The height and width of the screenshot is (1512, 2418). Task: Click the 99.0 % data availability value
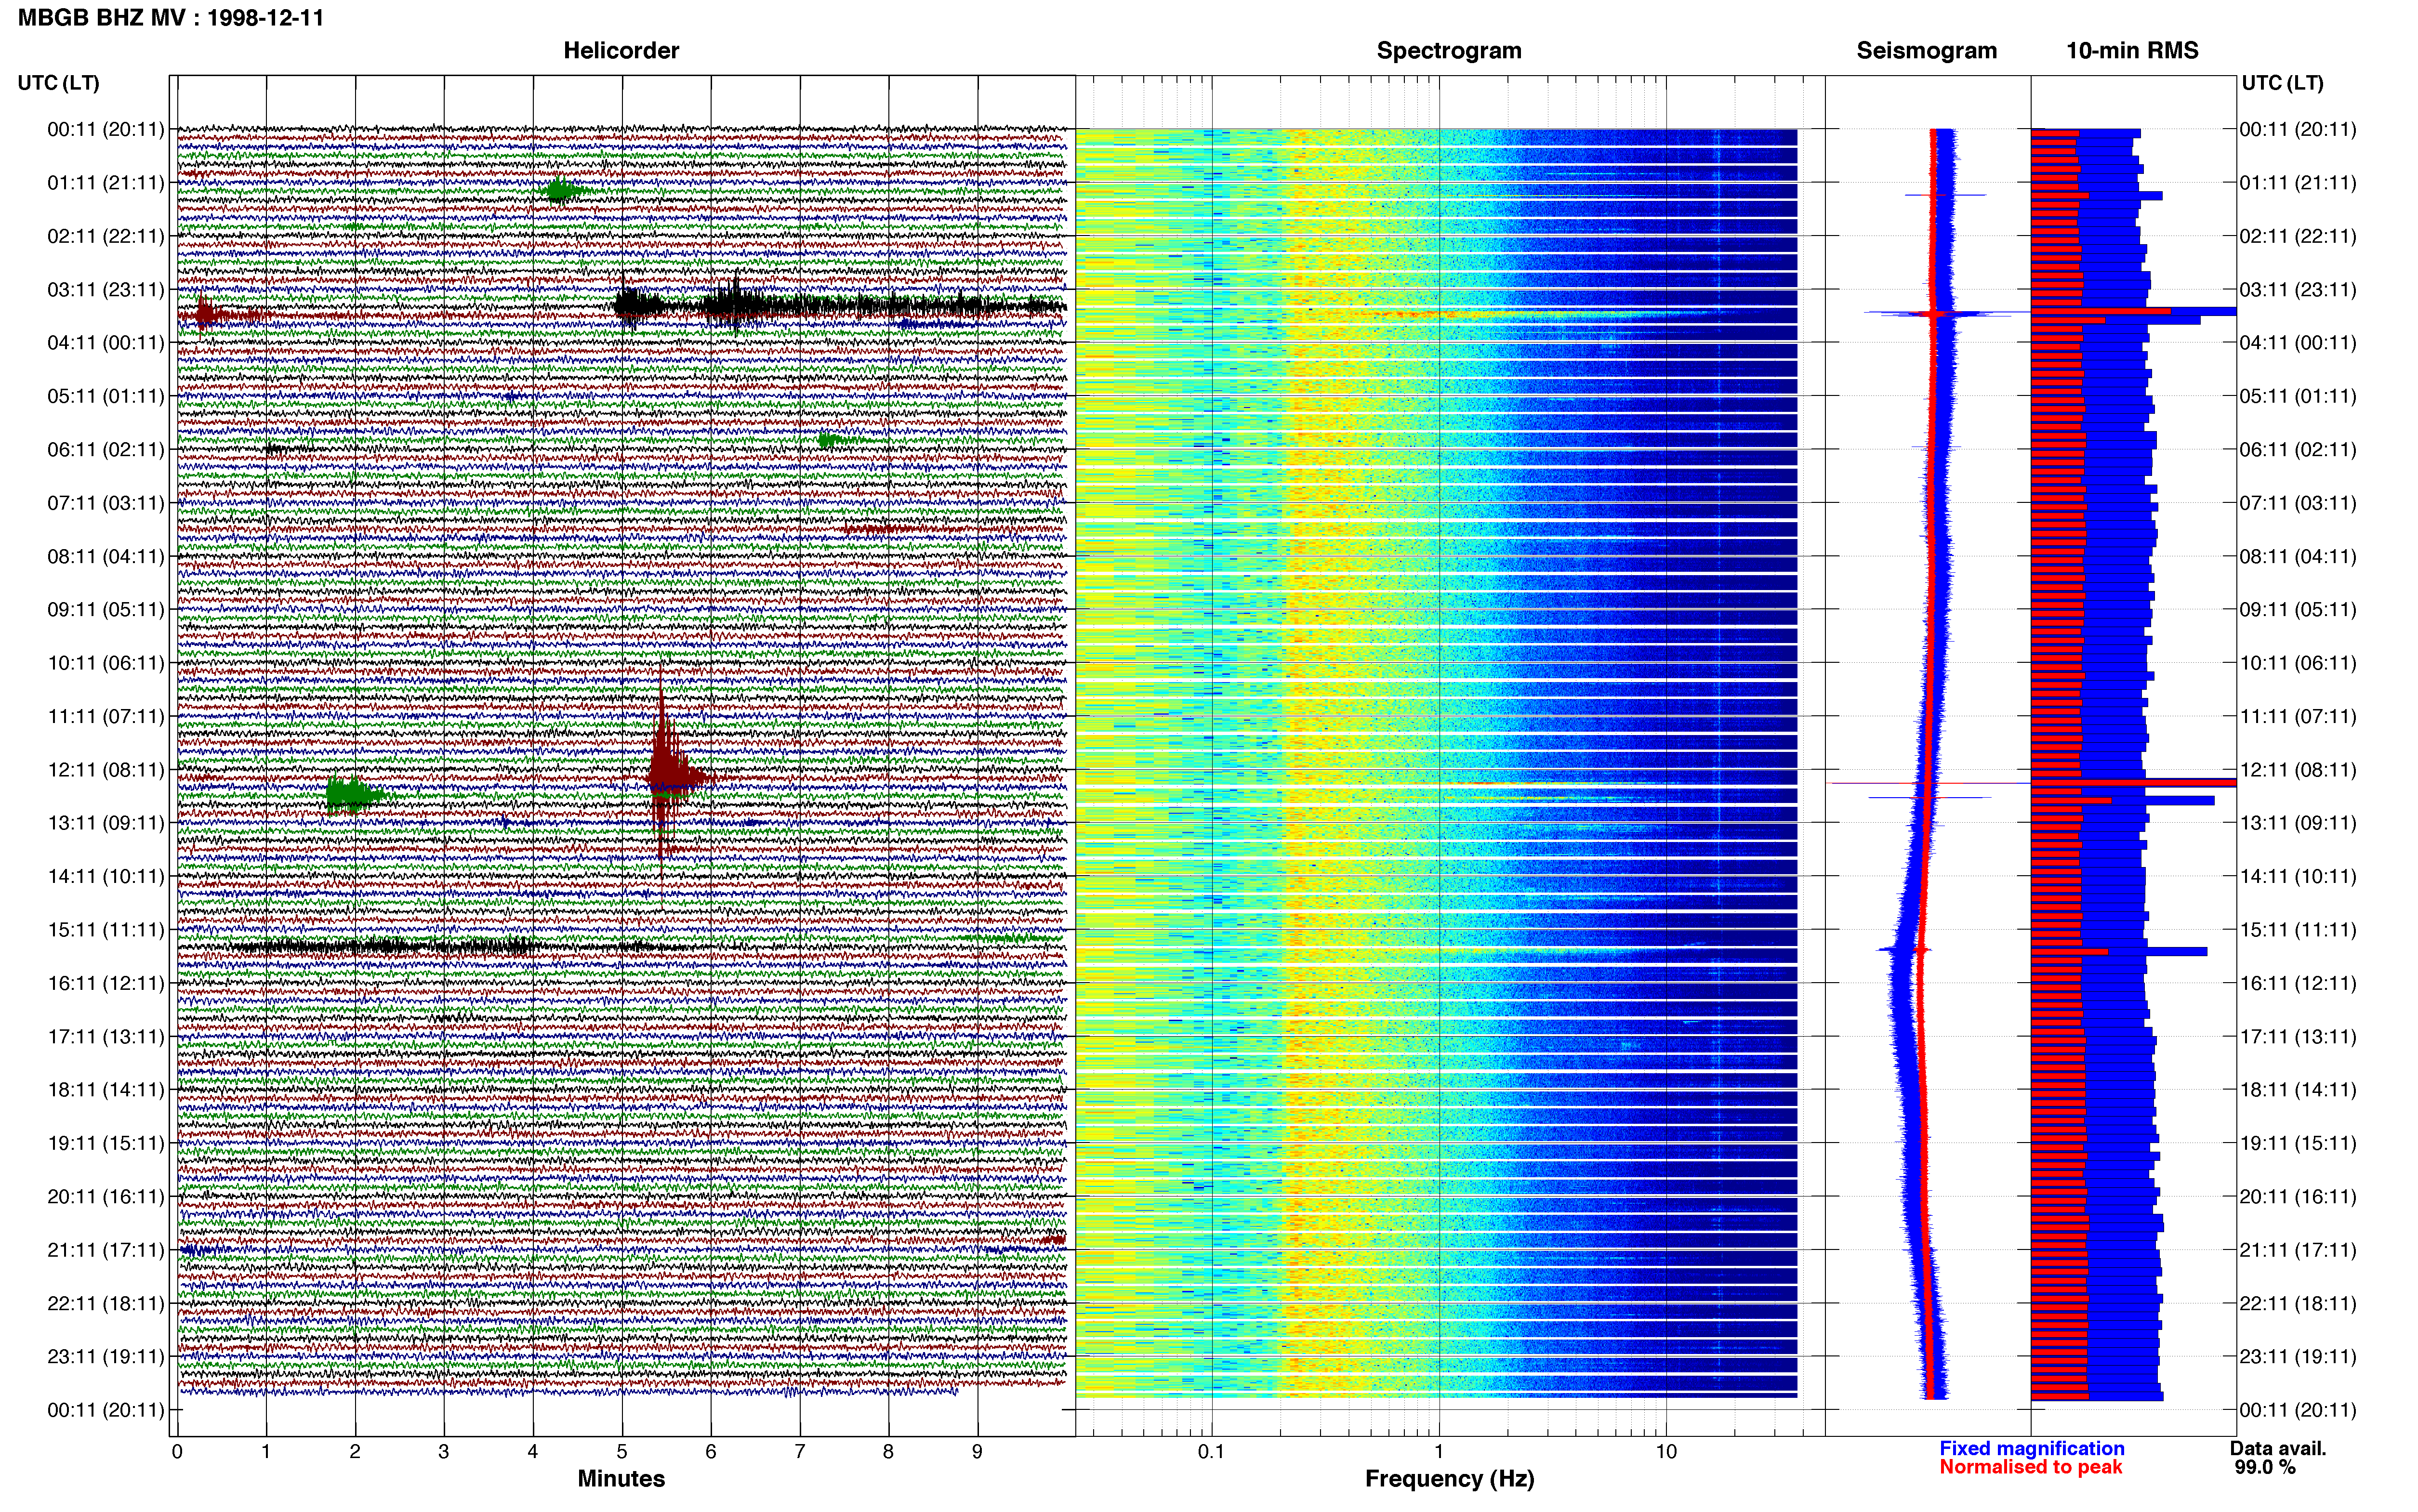(x=2265, y=1467)
